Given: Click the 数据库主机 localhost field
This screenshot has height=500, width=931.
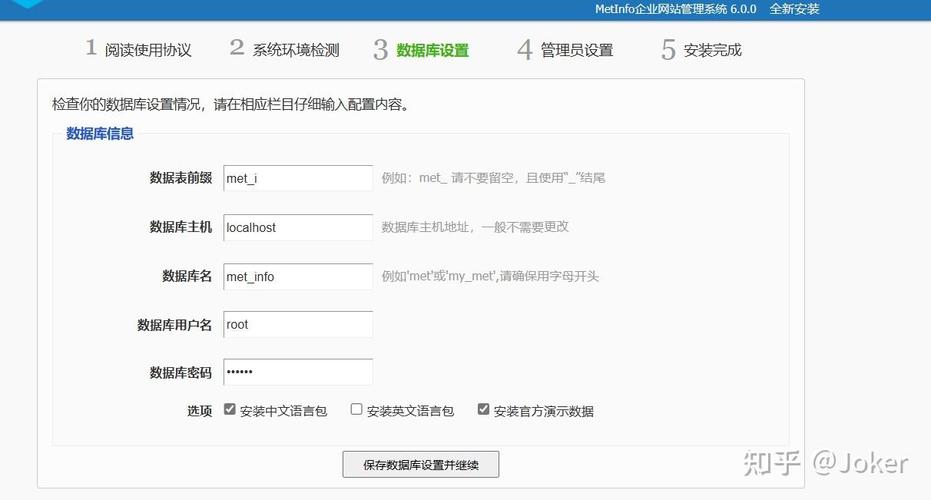Looking at the screenshot, I should click(298, 227).
